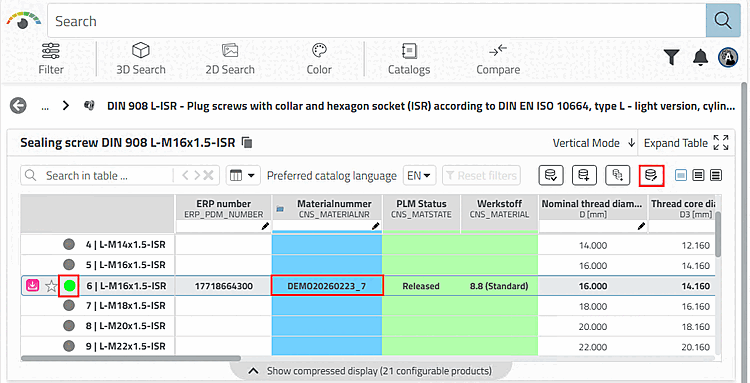The width and height of the screenshot is (750, 383).
Task: Open the EN catalog language dropdown
Action: (419, 175)
